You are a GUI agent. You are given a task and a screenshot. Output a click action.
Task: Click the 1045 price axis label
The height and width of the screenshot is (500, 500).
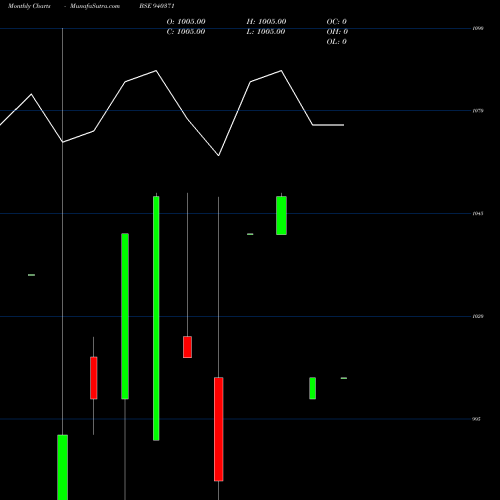[478, 213]
